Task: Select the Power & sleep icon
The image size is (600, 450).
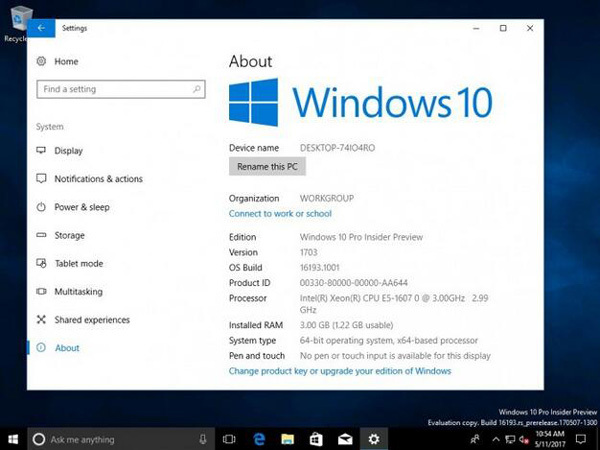Action: pos(41,207)
